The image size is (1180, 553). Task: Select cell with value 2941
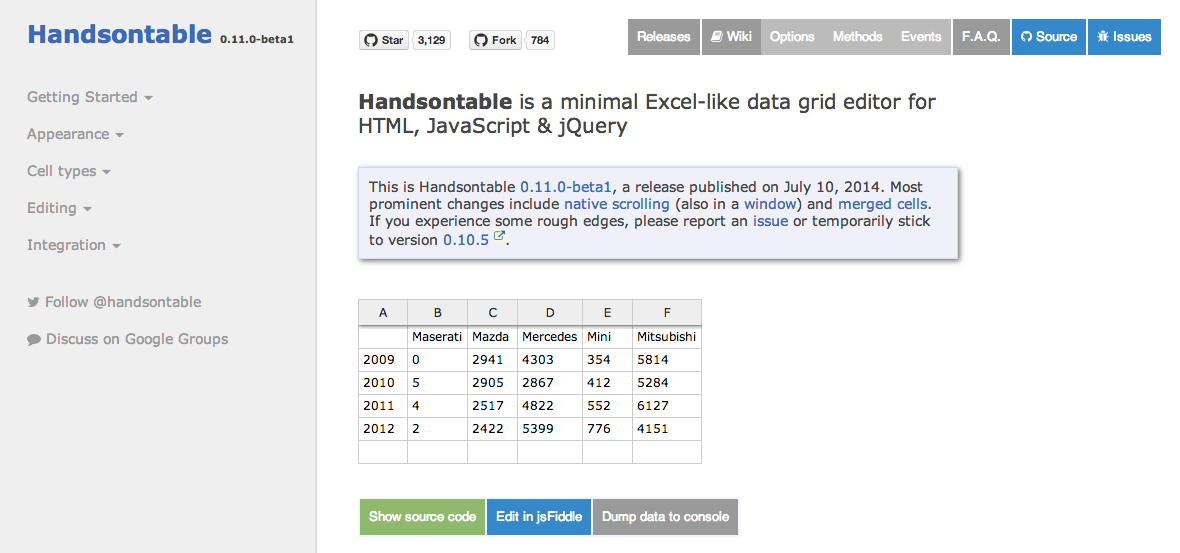click(493, 360)
